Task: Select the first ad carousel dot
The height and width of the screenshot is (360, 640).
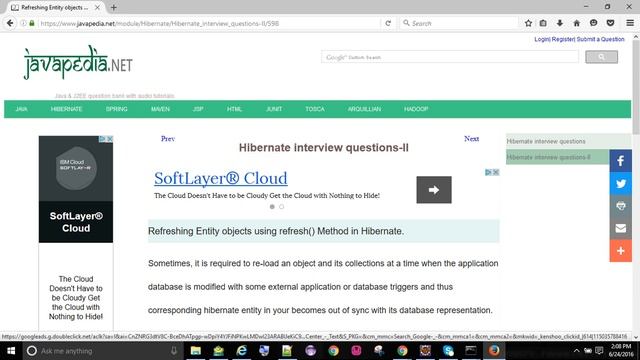Action: (272, 207)
